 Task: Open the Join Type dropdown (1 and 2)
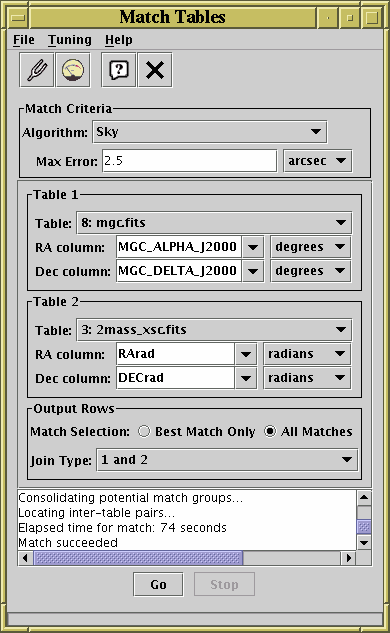click(x=227, y=459)
